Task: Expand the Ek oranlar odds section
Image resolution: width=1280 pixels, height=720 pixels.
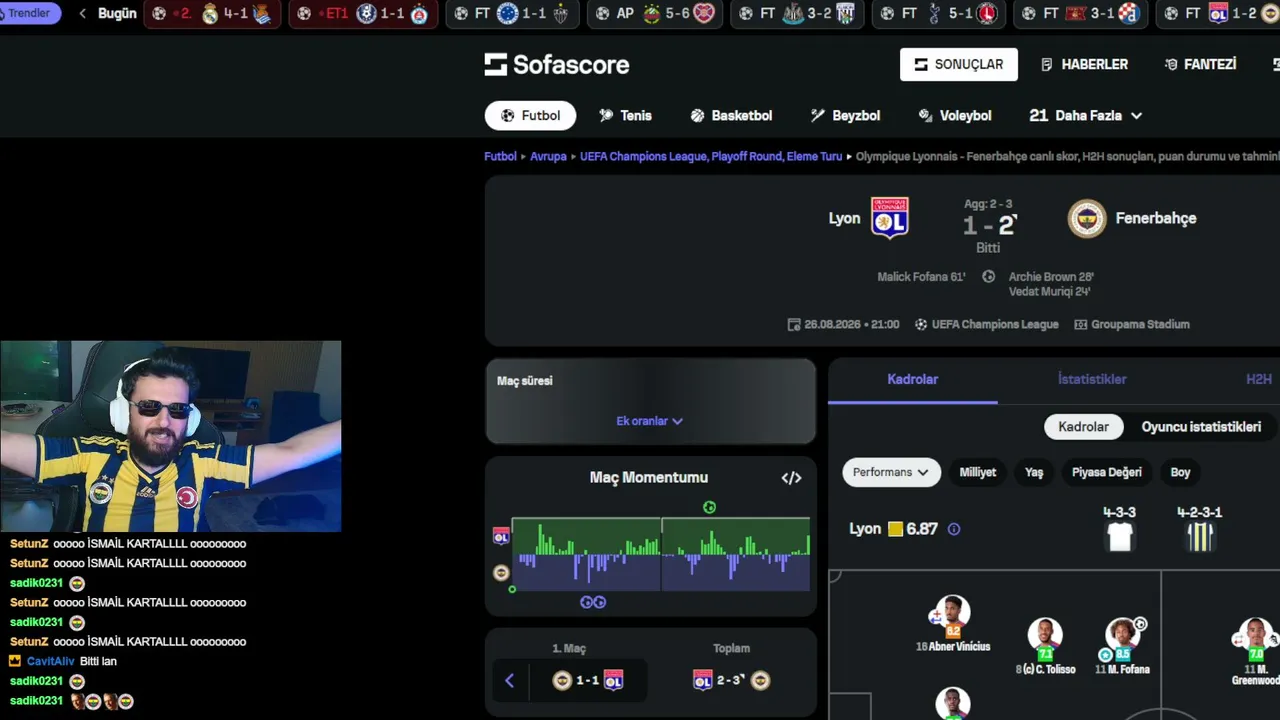Action: 650,421
